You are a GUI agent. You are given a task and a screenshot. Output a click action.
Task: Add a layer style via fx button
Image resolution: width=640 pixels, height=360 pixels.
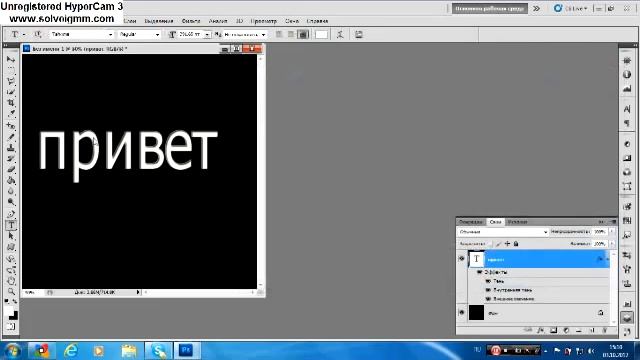coord(540,330)
